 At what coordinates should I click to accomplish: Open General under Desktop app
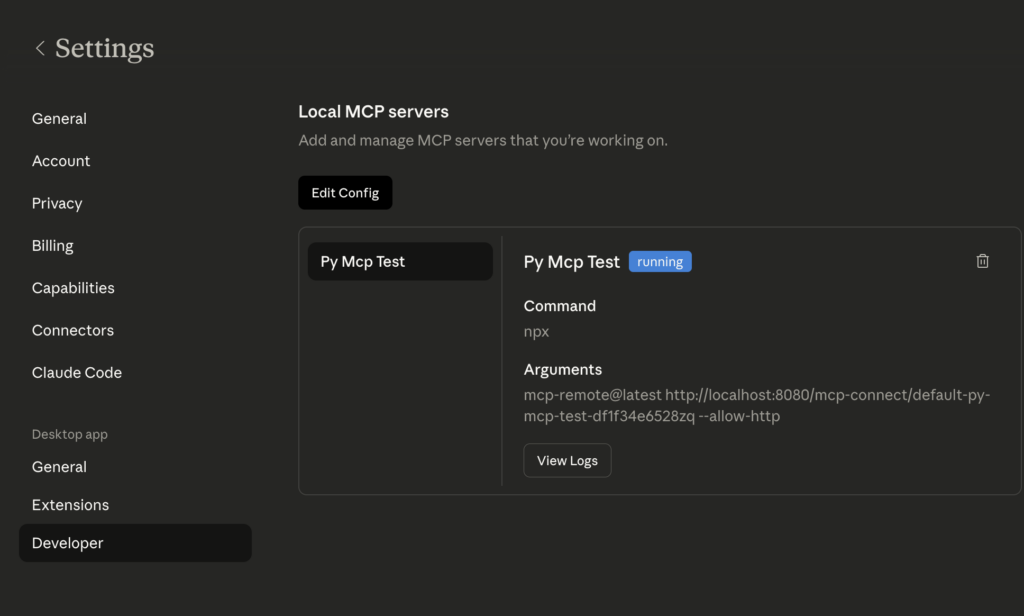(x=59, y=467)
